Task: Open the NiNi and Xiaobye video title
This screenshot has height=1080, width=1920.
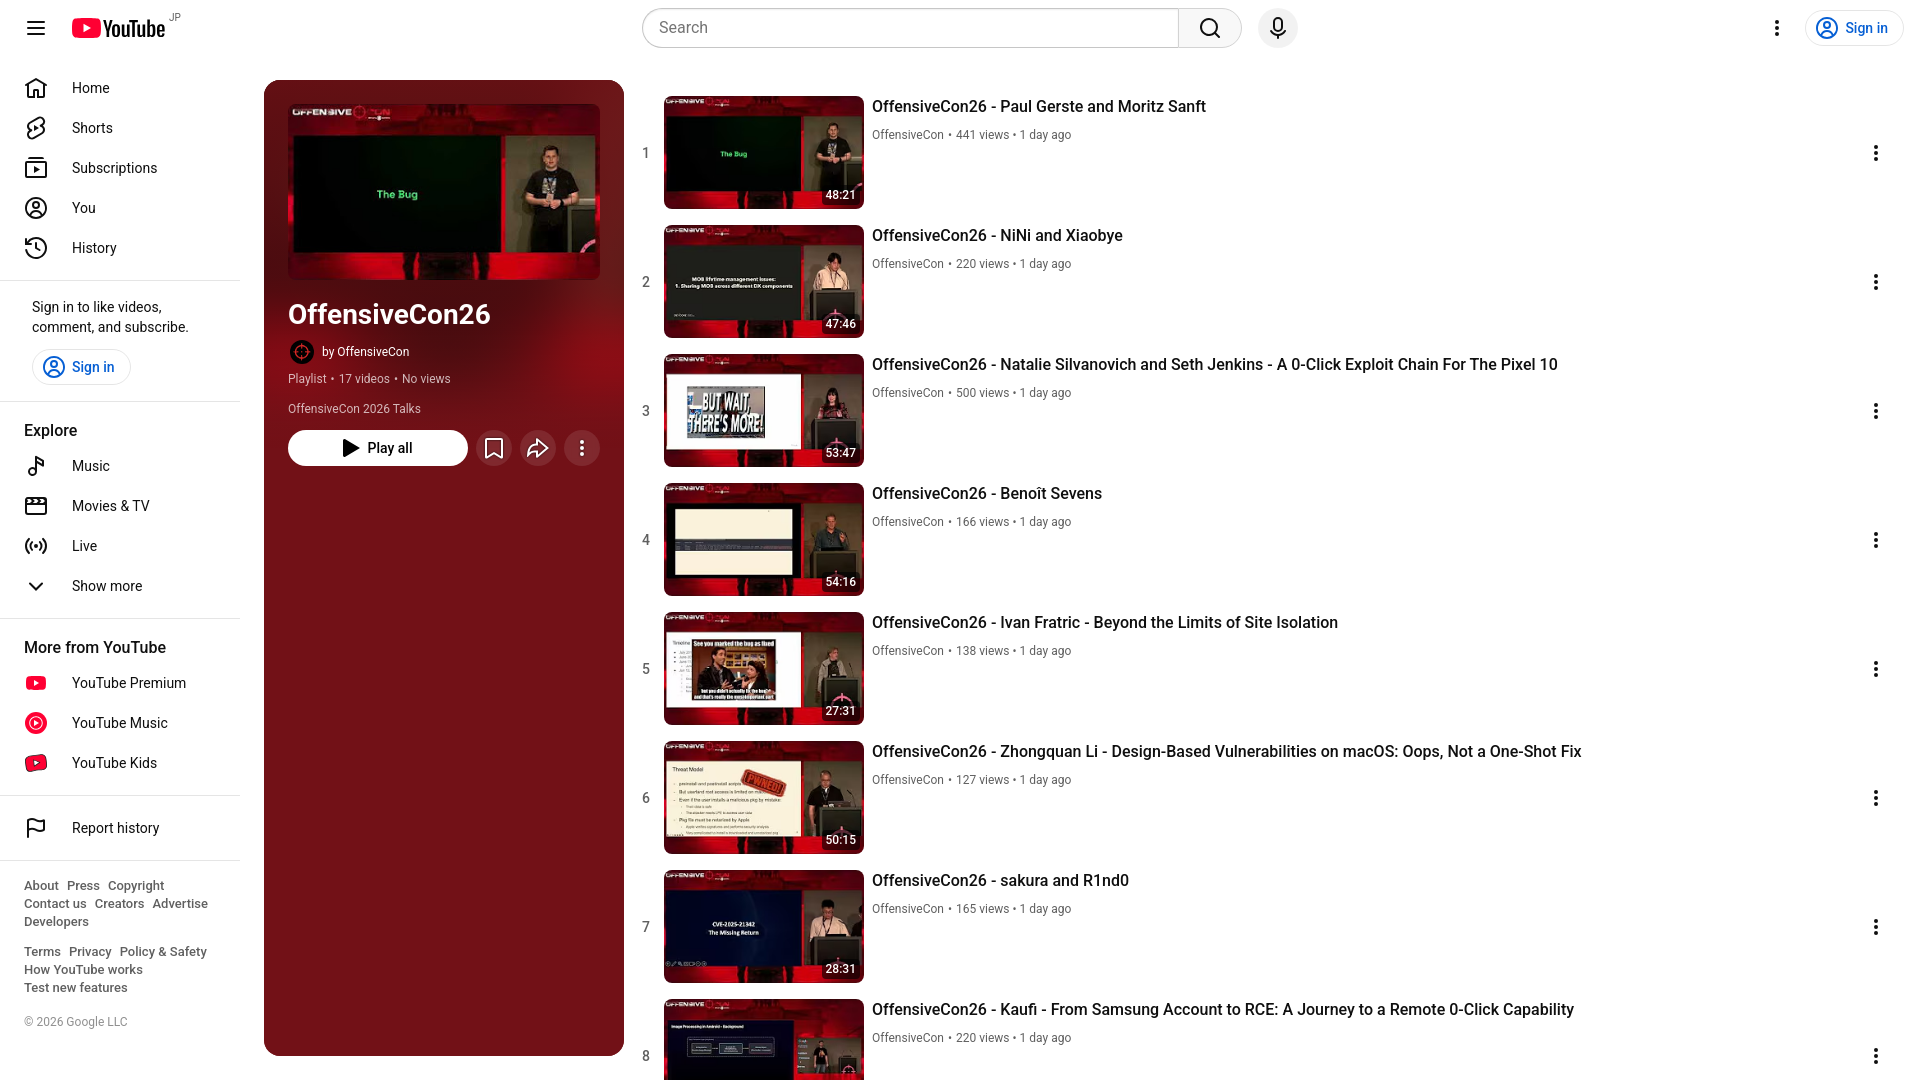Action: tap(997, 236)
